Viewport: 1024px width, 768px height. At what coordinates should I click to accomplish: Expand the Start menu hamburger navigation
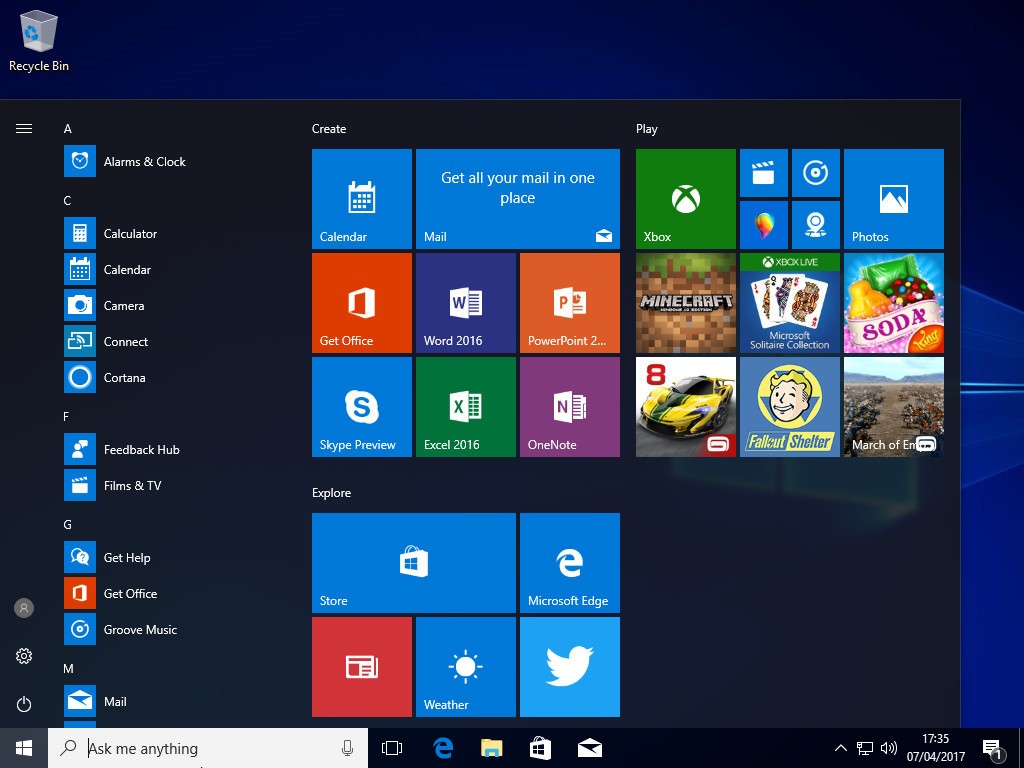pyautogui.click(x=24, y=128)
